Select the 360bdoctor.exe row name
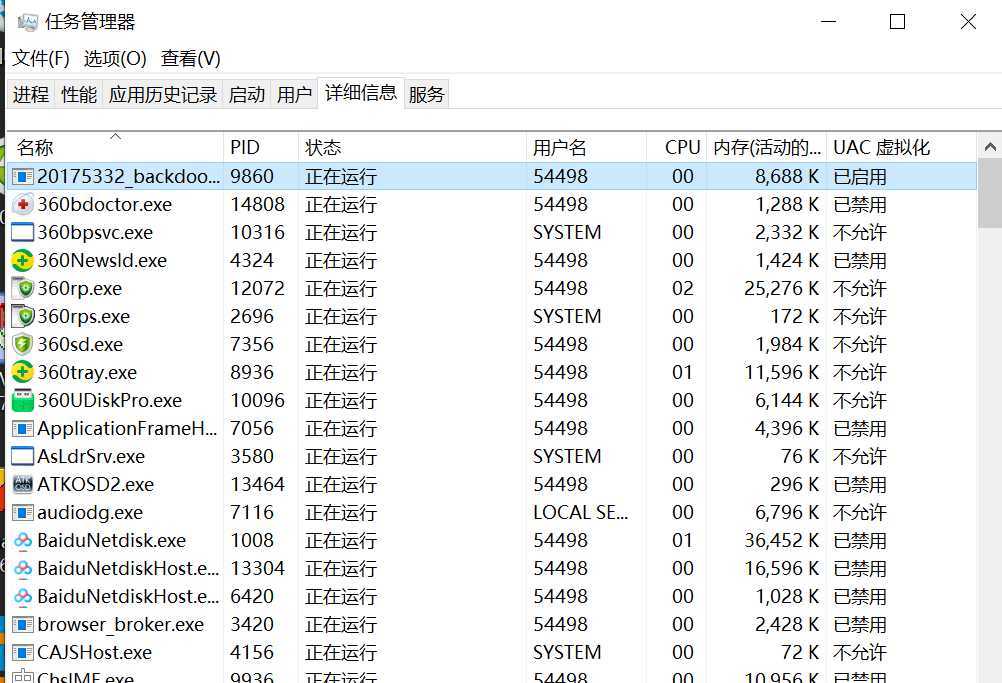 (x=105, y=204)
